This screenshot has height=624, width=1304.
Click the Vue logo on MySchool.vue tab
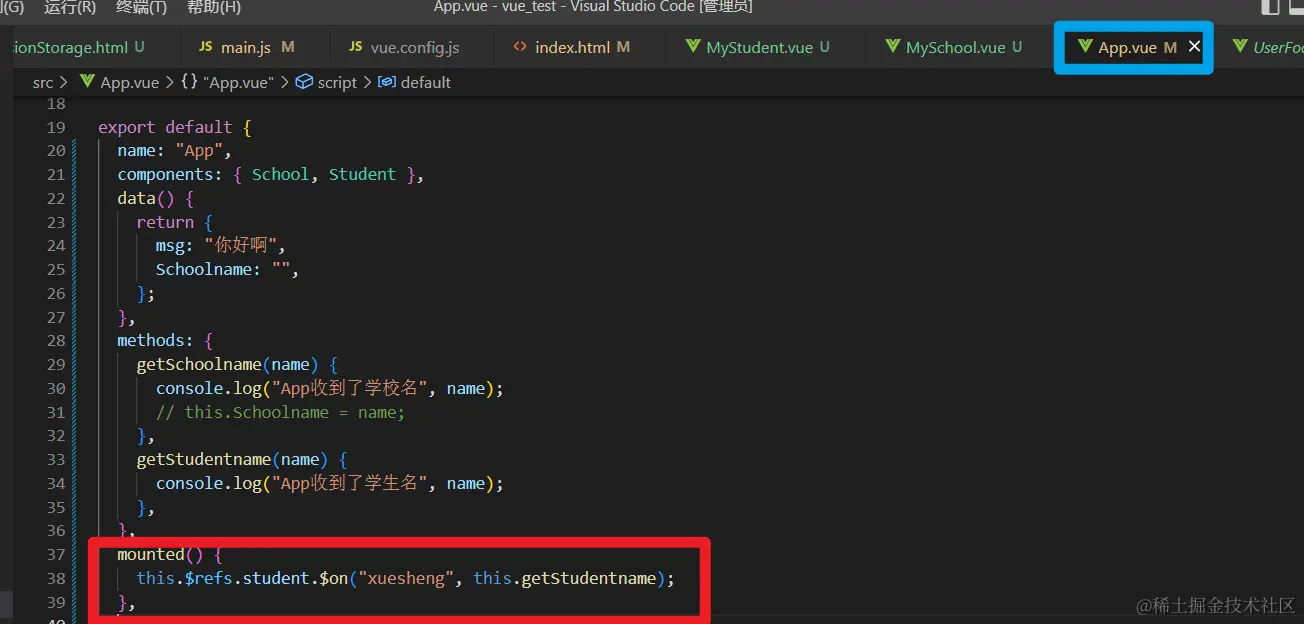click(892, 47)
